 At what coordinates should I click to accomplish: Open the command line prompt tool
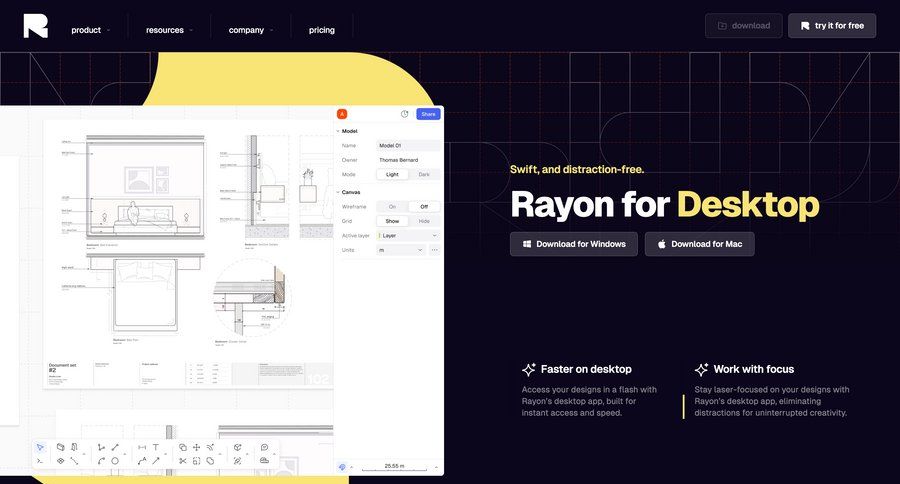(40, 461)
